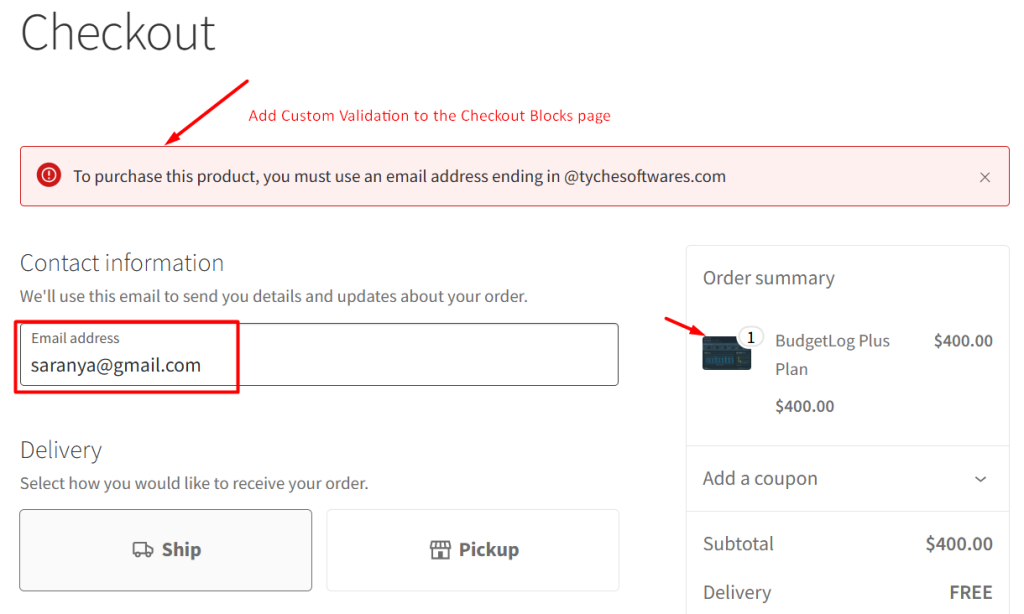Click the red custom validation annotation text

click(430, 115)
